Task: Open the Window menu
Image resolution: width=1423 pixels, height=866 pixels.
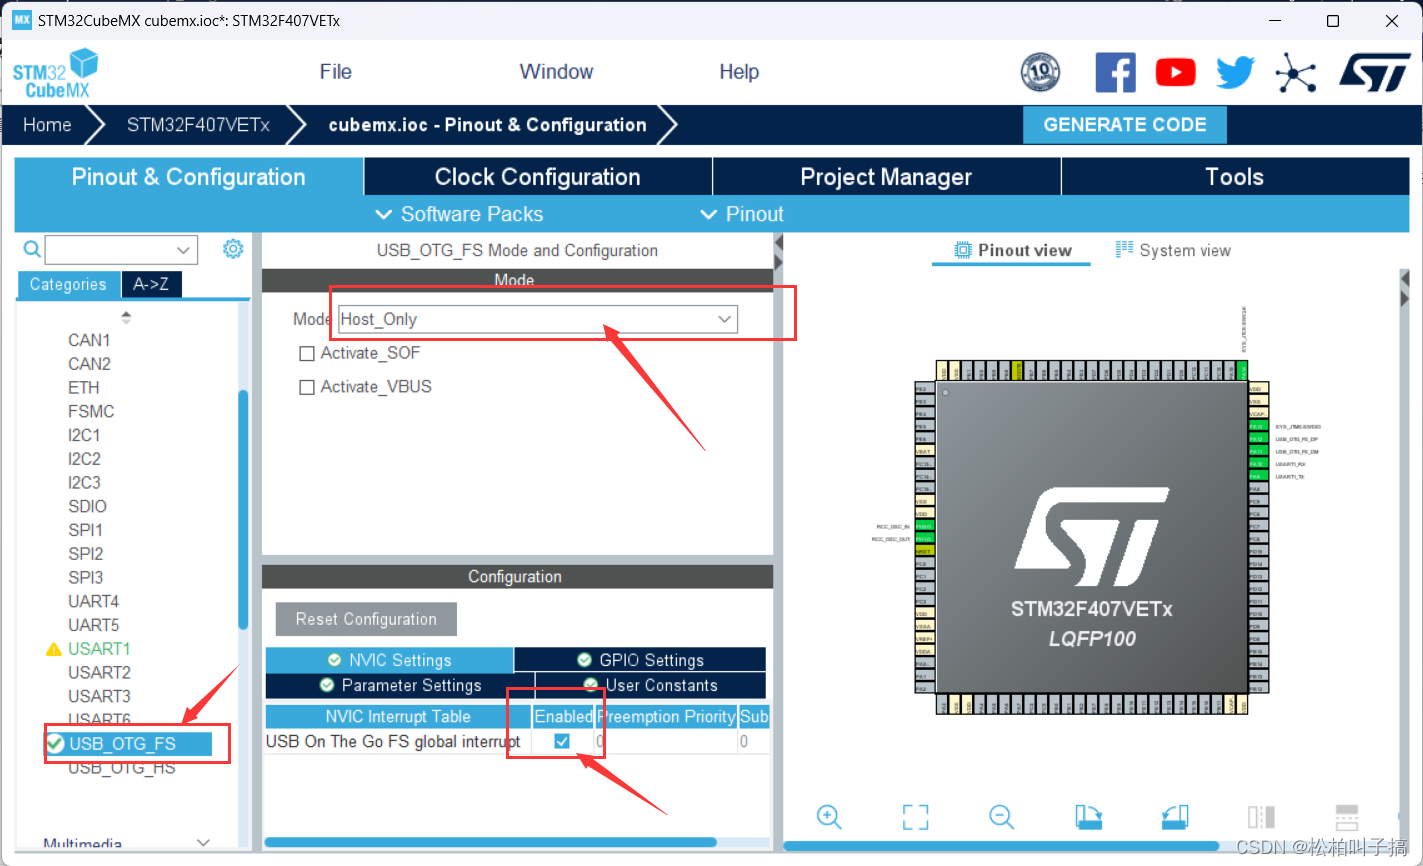Action: pyautogui.click(x=556, y=71)
